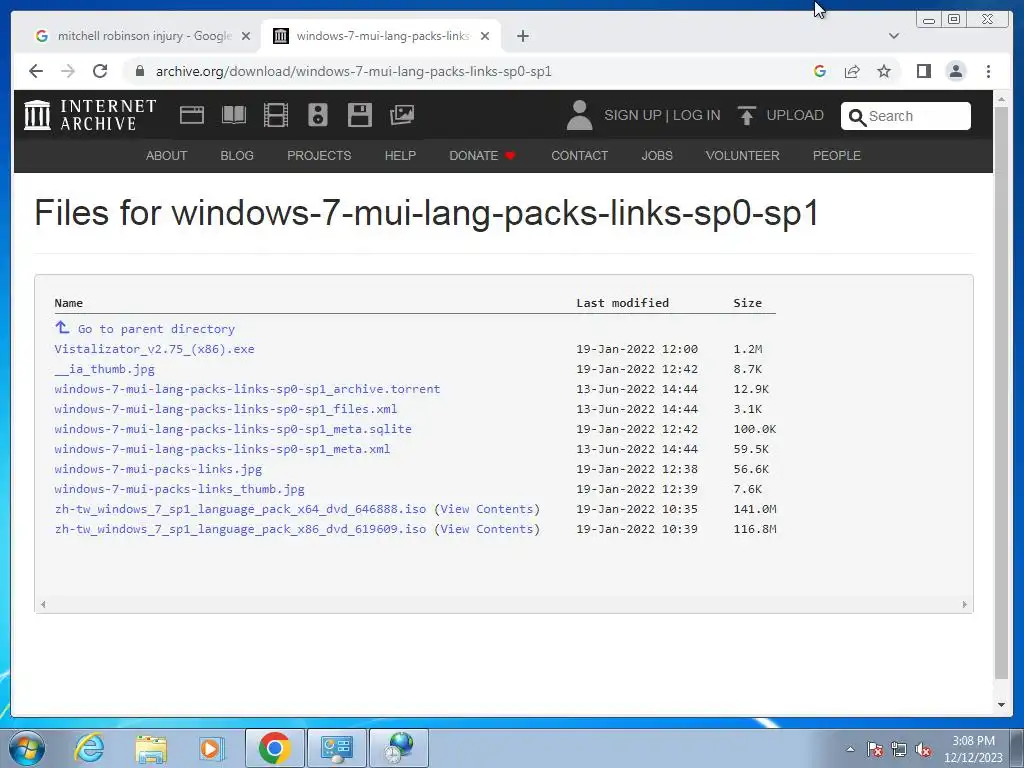Open the Audio speaker icon
Image resolution: width=1024 pixels, height=768 pixels.
[317, 115]
